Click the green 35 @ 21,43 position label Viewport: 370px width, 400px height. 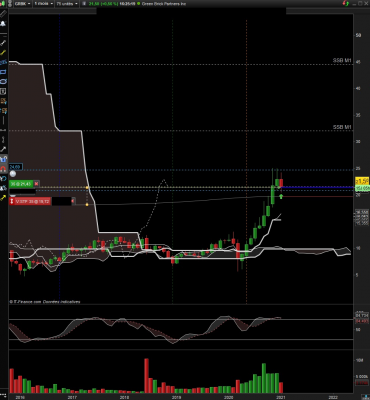(x=21, y=184)
